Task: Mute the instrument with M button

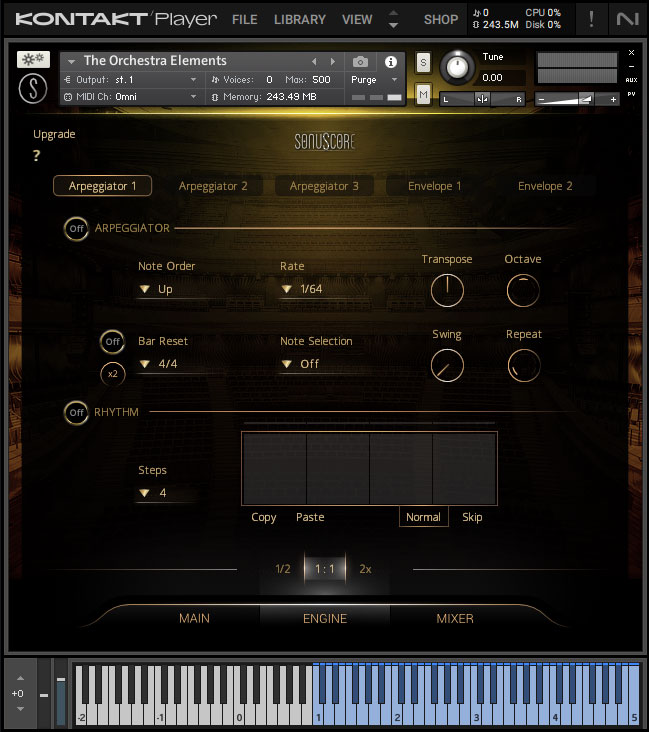Action: [x=423, y=95]
